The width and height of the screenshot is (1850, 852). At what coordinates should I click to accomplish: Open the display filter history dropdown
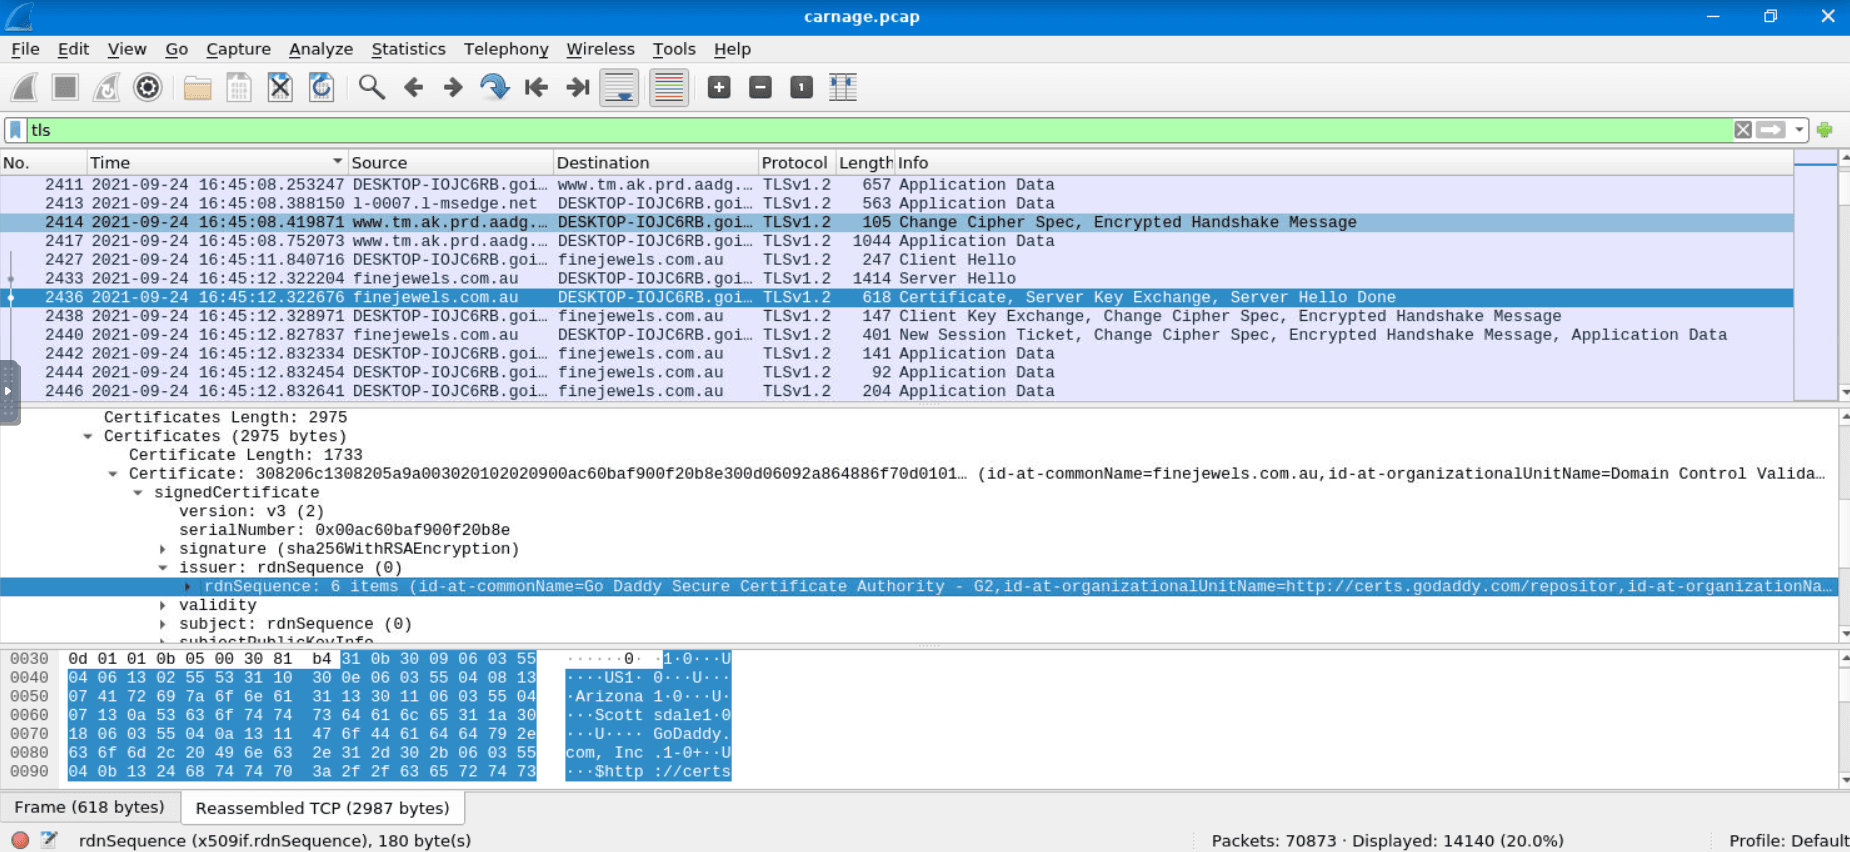click(x=1799, y=130)
